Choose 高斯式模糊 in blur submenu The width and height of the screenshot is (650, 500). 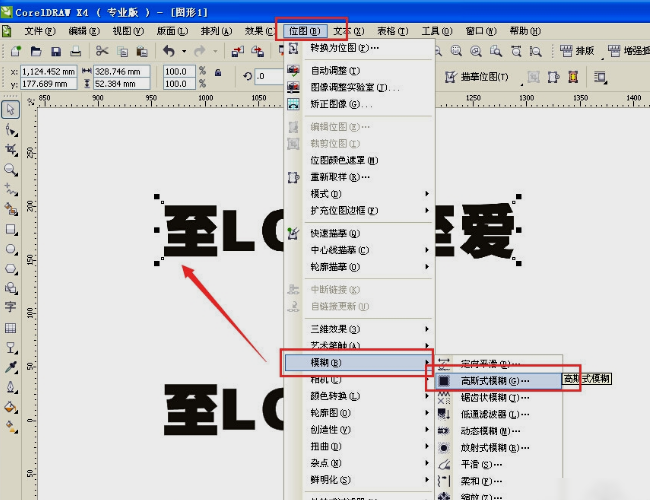click(x=499, y=381)
